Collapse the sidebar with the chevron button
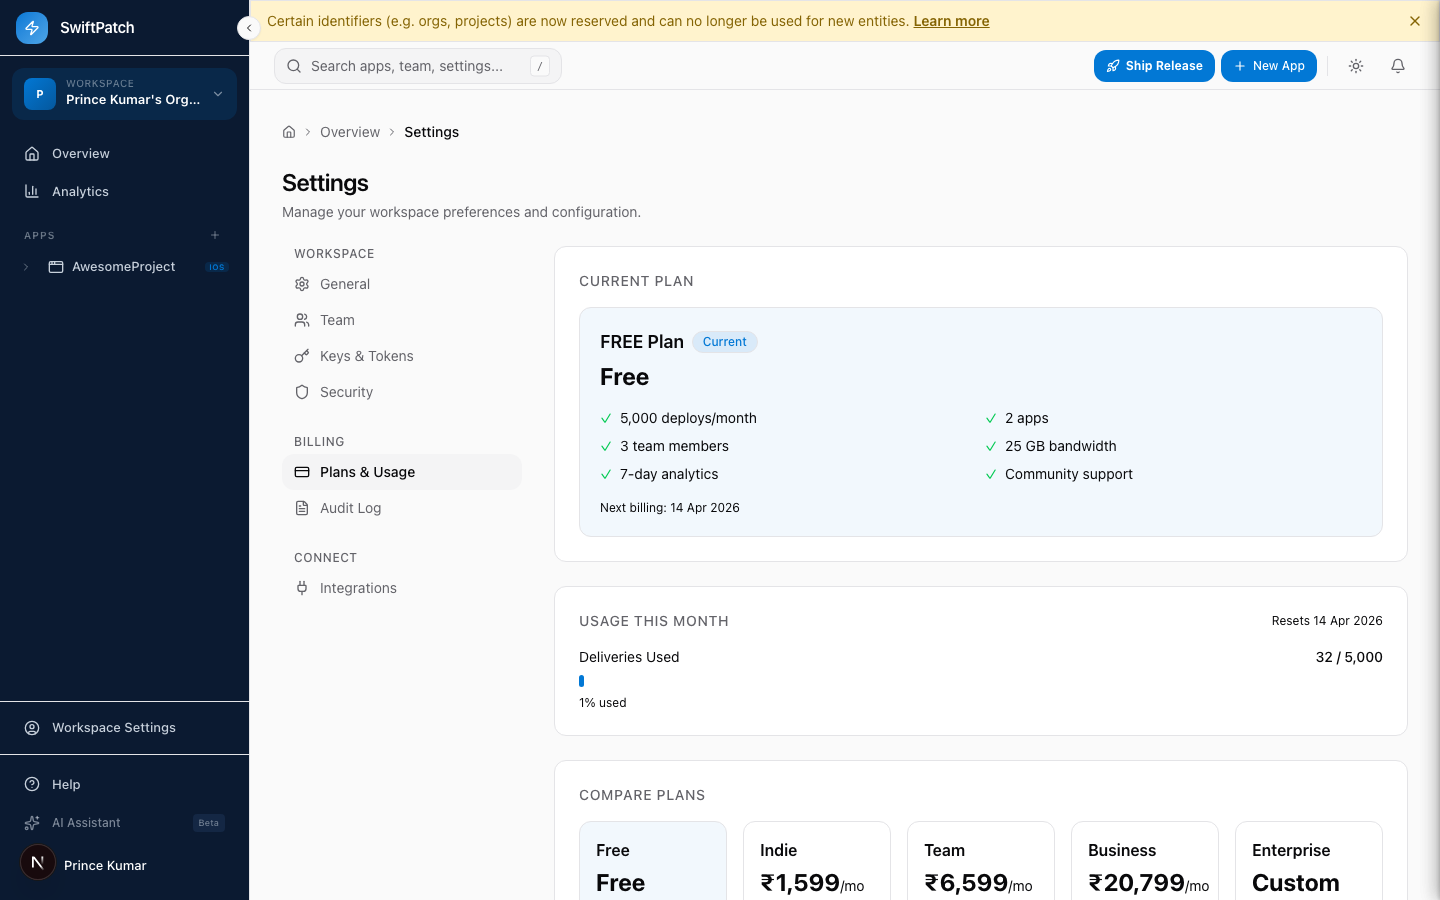The height and width of the screenshot is (900, 1440). [248, 28]
